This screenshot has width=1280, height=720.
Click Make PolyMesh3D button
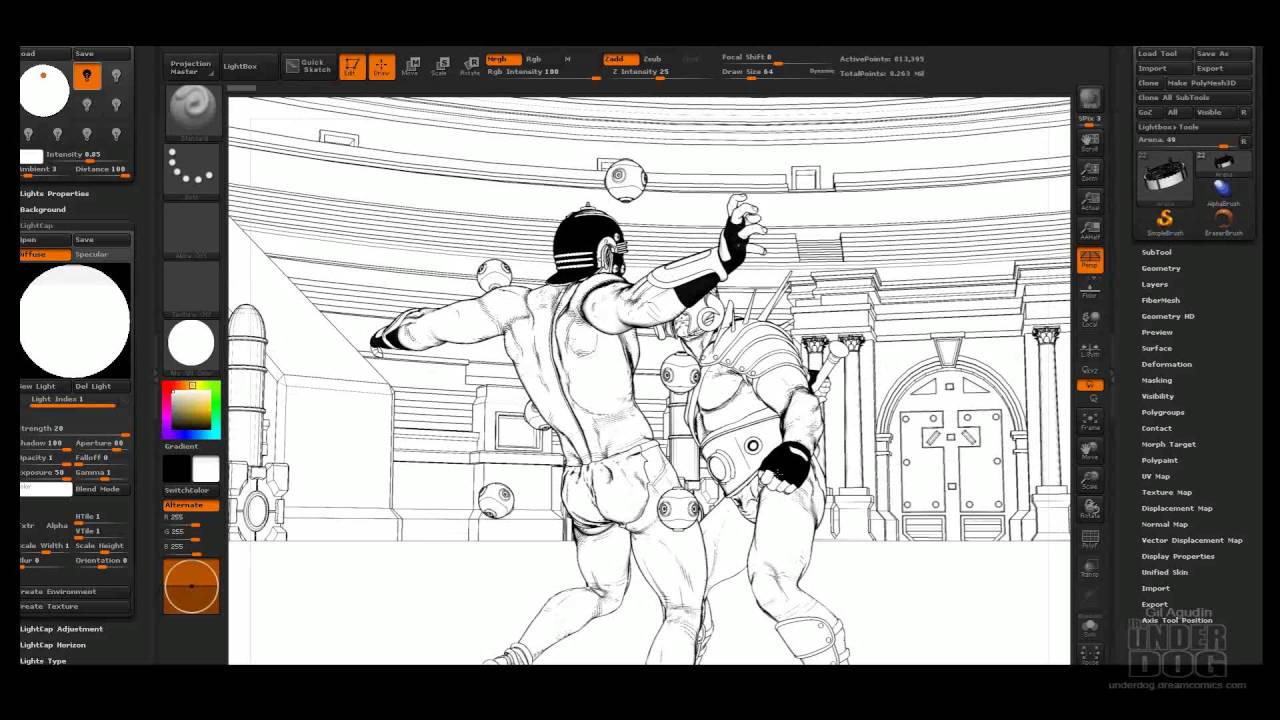click(x=1208, y=83)
